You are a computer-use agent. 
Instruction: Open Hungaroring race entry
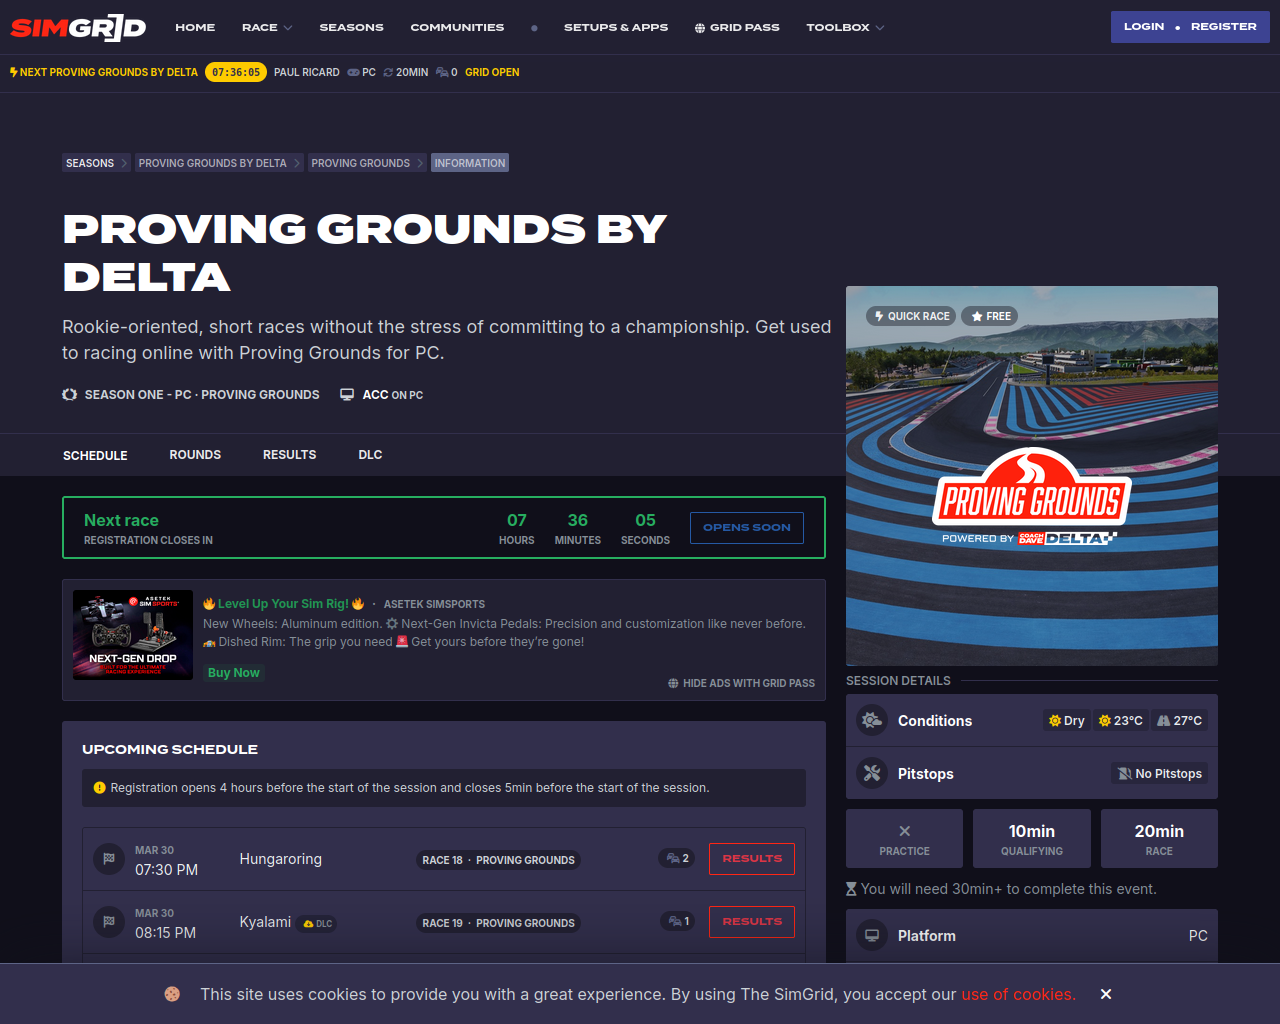281,859
